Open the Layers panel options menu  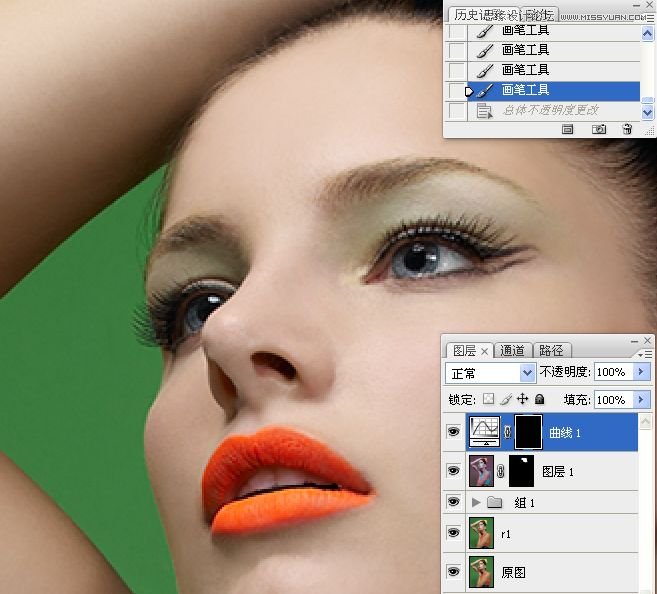click(646, 354)
